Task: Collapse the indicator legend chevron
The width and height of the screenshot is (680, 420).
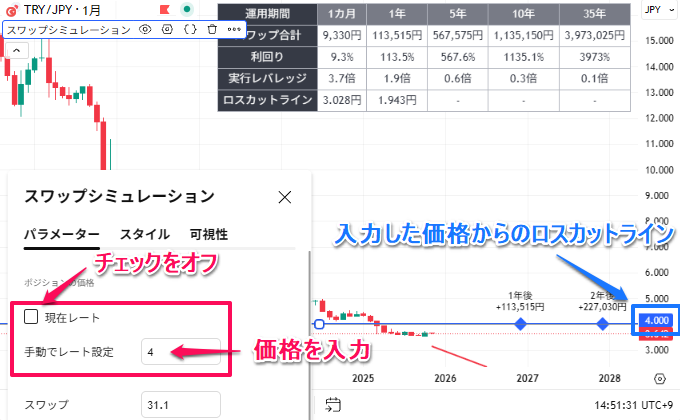Action: 16,51
